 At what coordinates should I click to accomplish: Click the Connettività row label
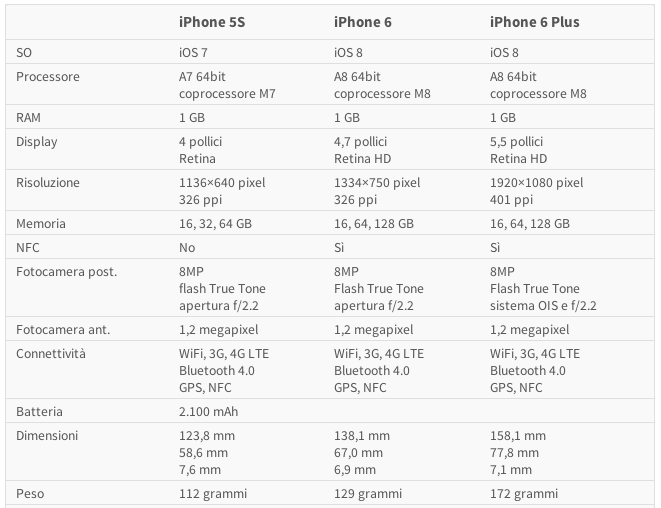click(x=51, y=354)
